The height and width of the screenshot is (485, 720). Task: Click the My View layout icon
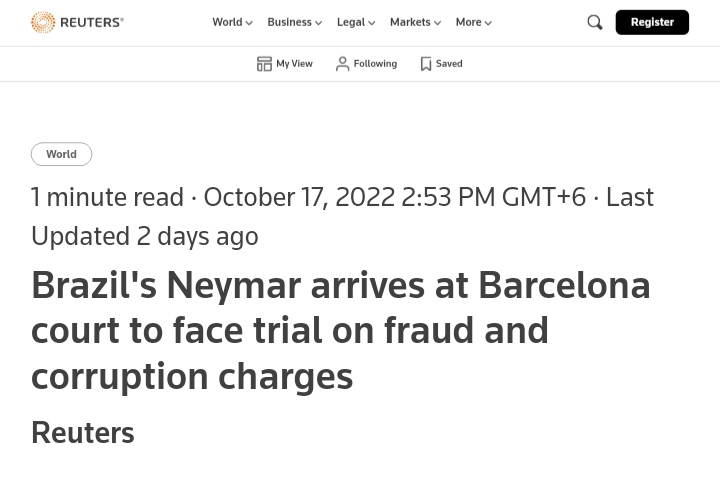point(264,63)
